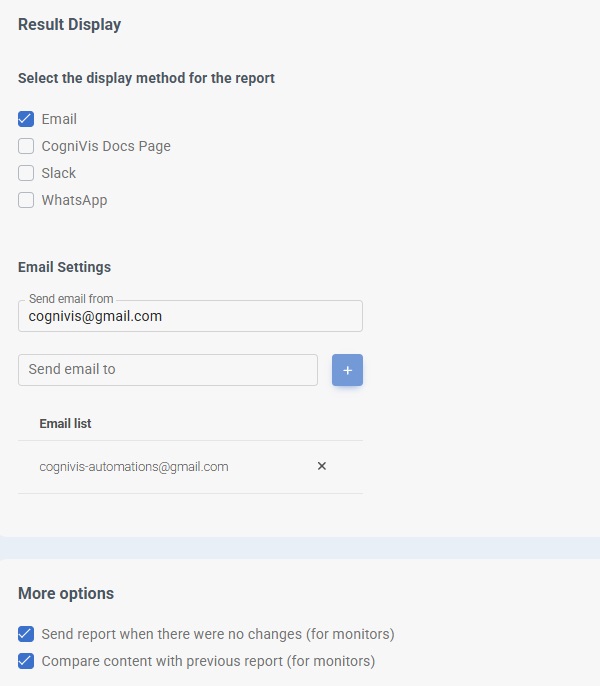The width and height of the screenshot is (600, 686).
Task: Select the cognivis-automations@gmail.com list entry
Action: [x=134, y=466]
